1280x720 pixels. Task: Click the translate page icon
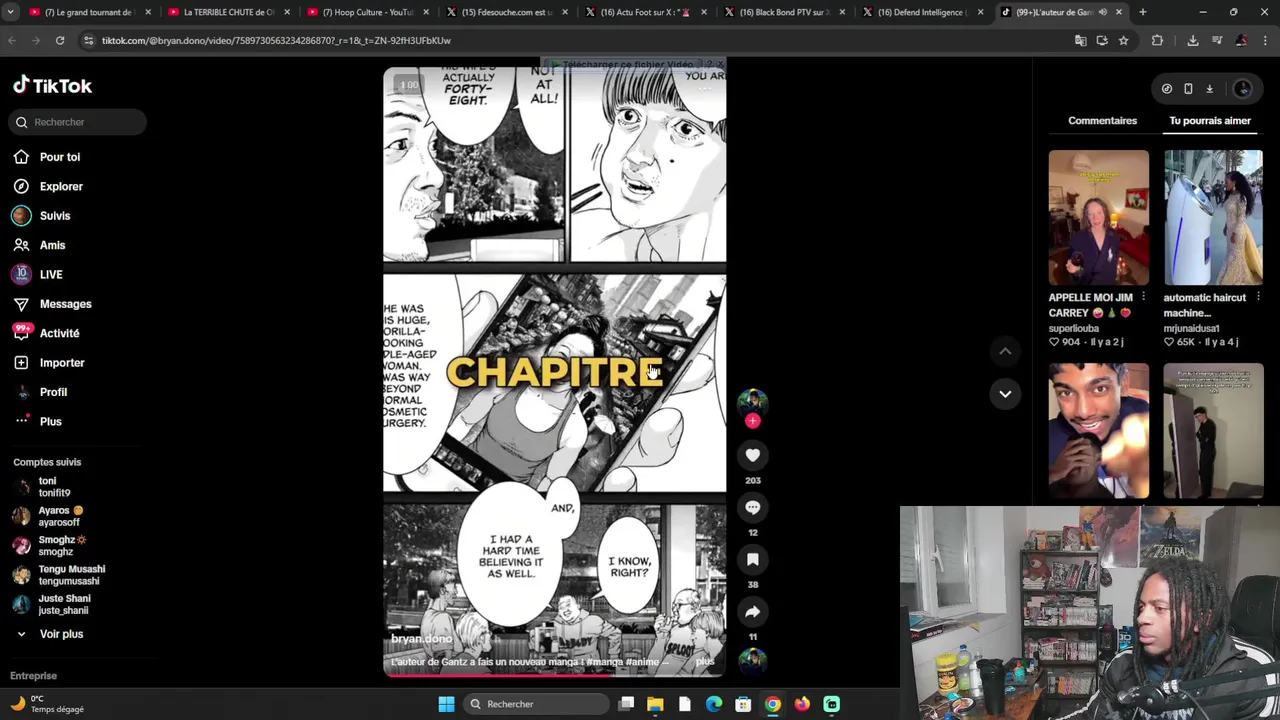pyautogui.click(x=1080, y=40)
